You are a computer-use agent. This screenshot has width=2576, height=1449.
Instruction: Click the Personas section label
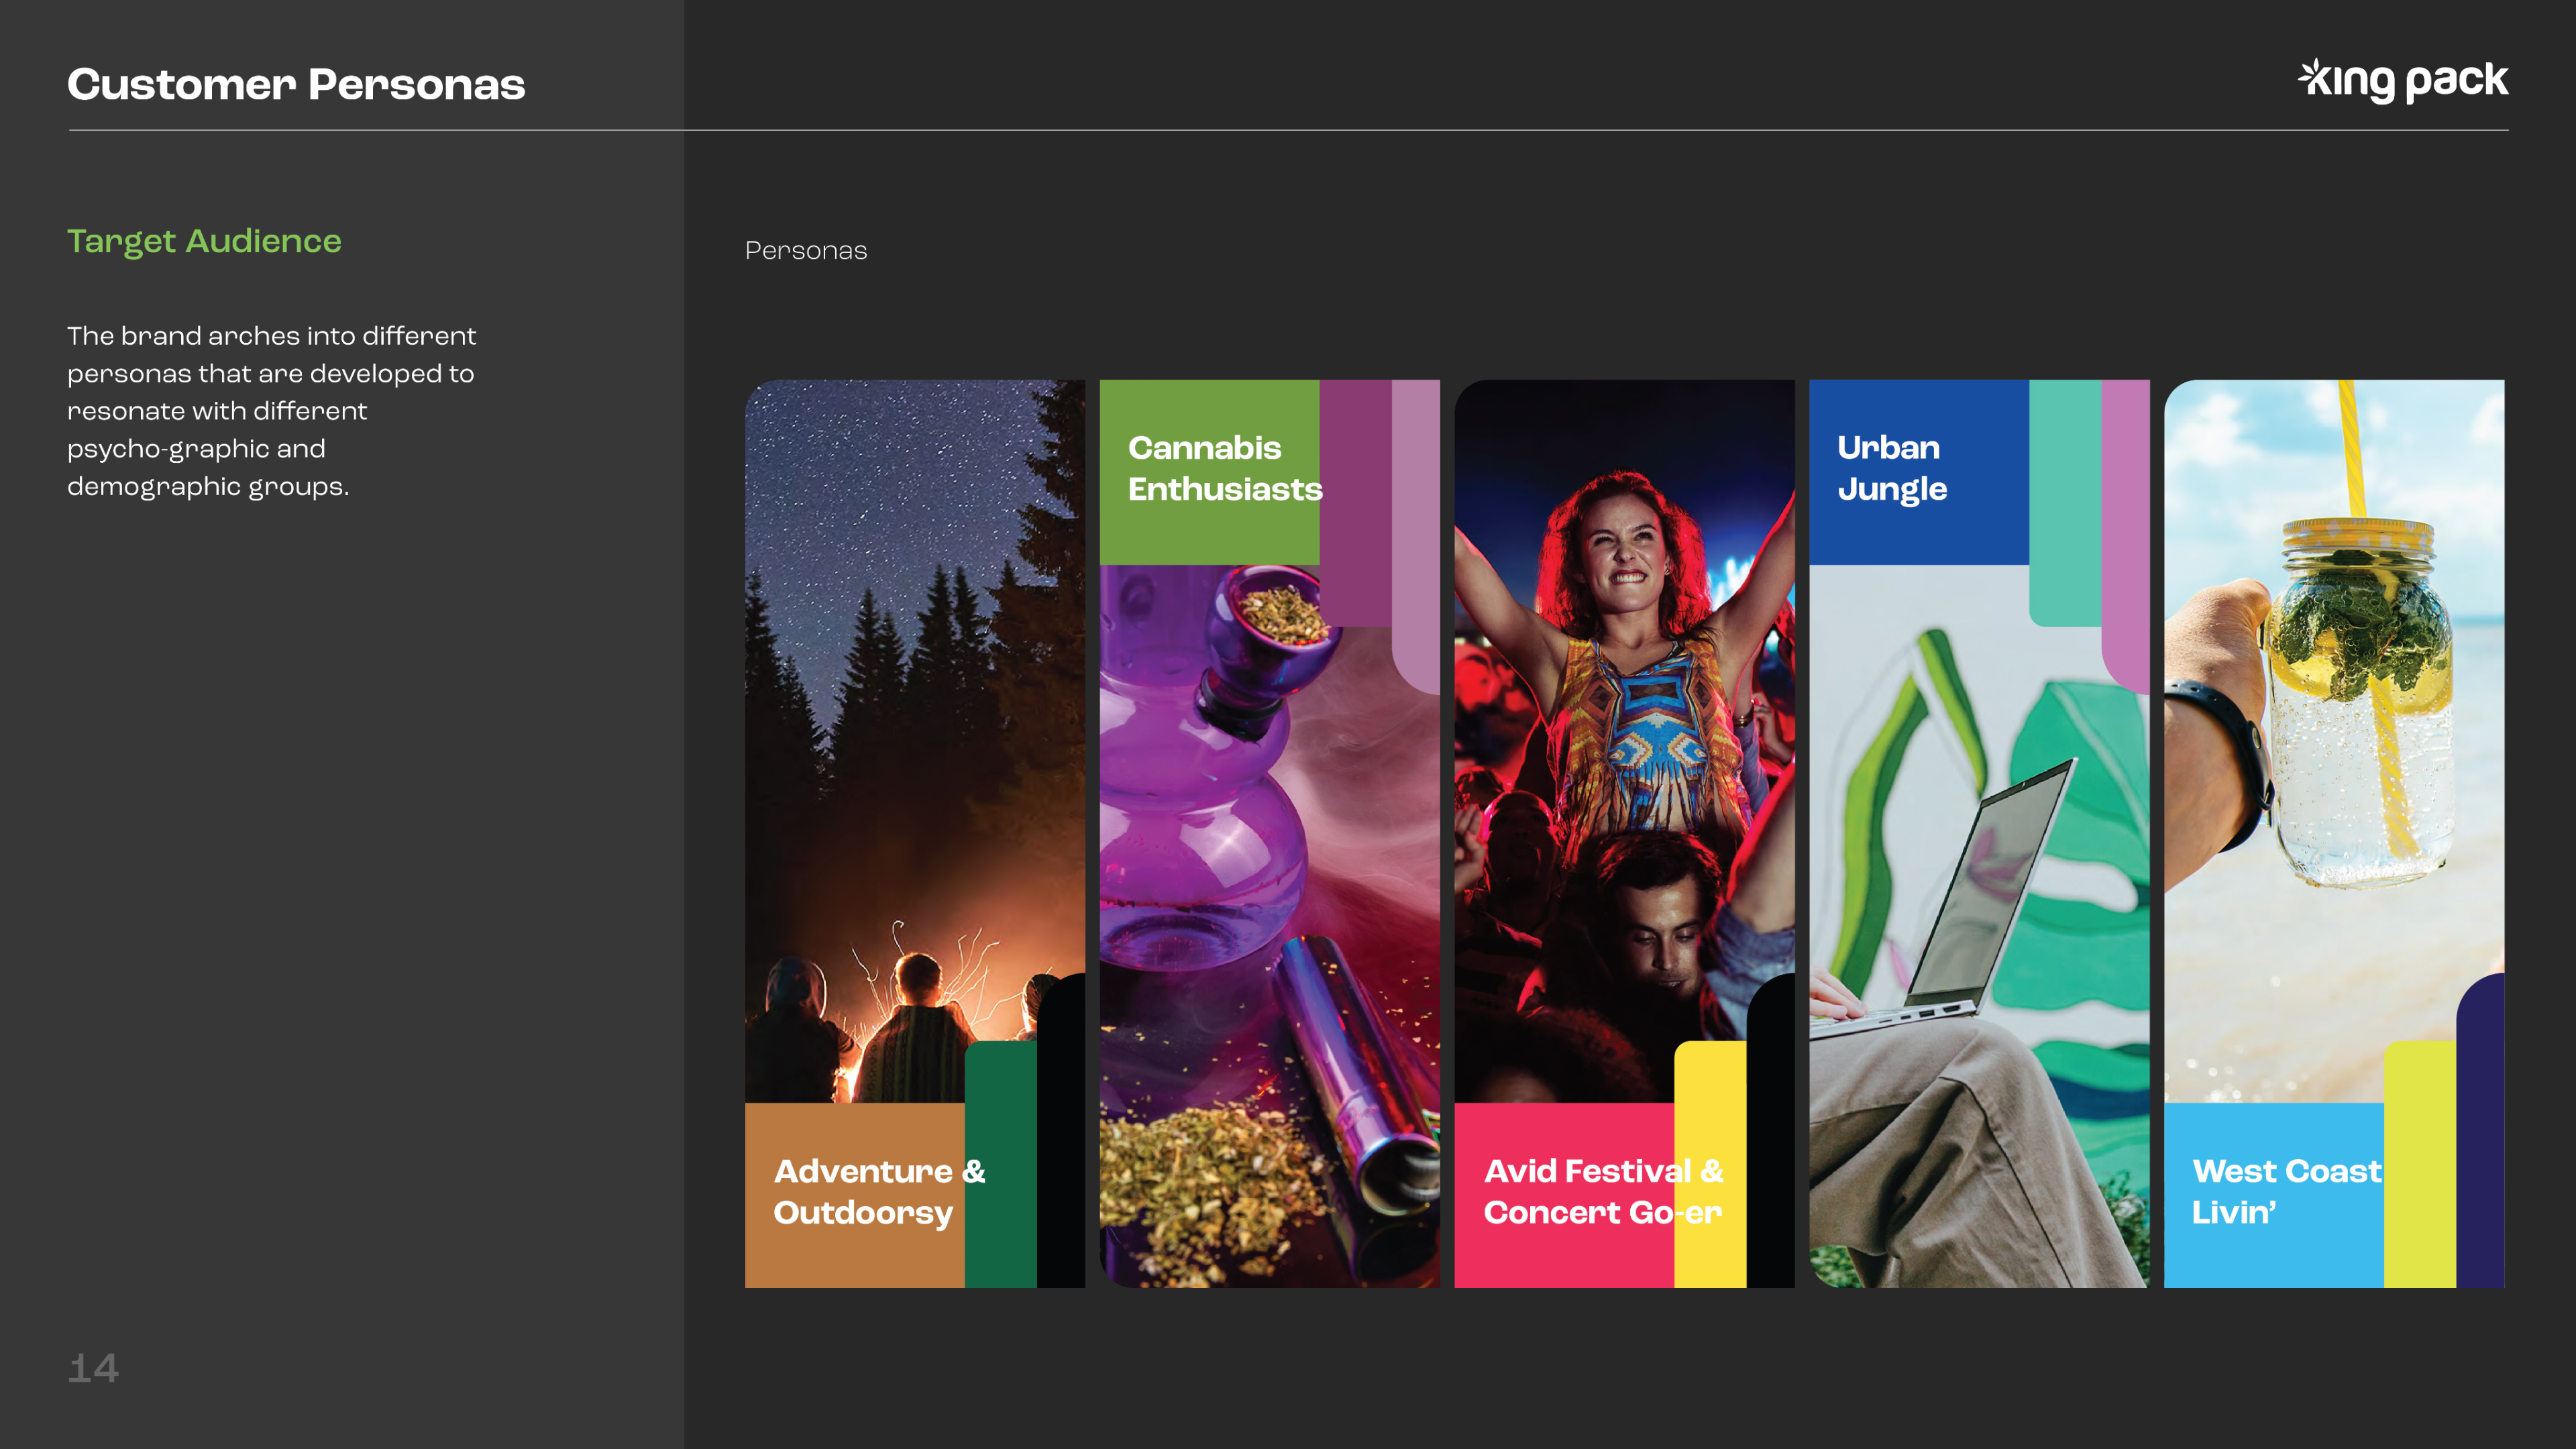[x=805, y=251]
